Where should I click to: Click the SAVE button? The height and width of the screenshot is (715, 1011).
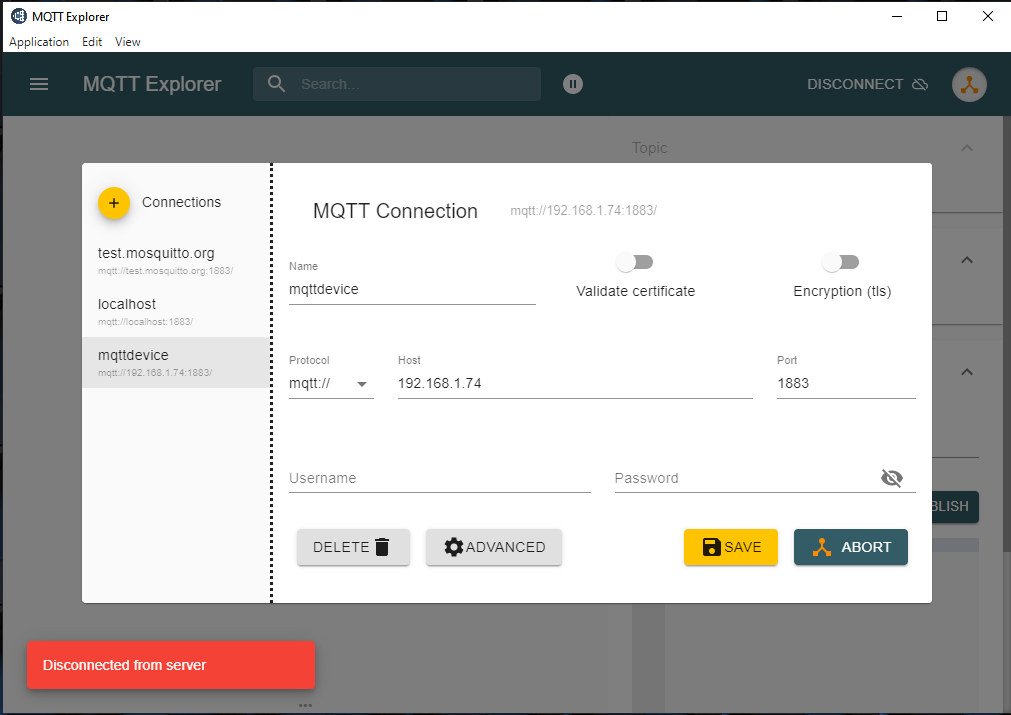(x=731, y=547)
